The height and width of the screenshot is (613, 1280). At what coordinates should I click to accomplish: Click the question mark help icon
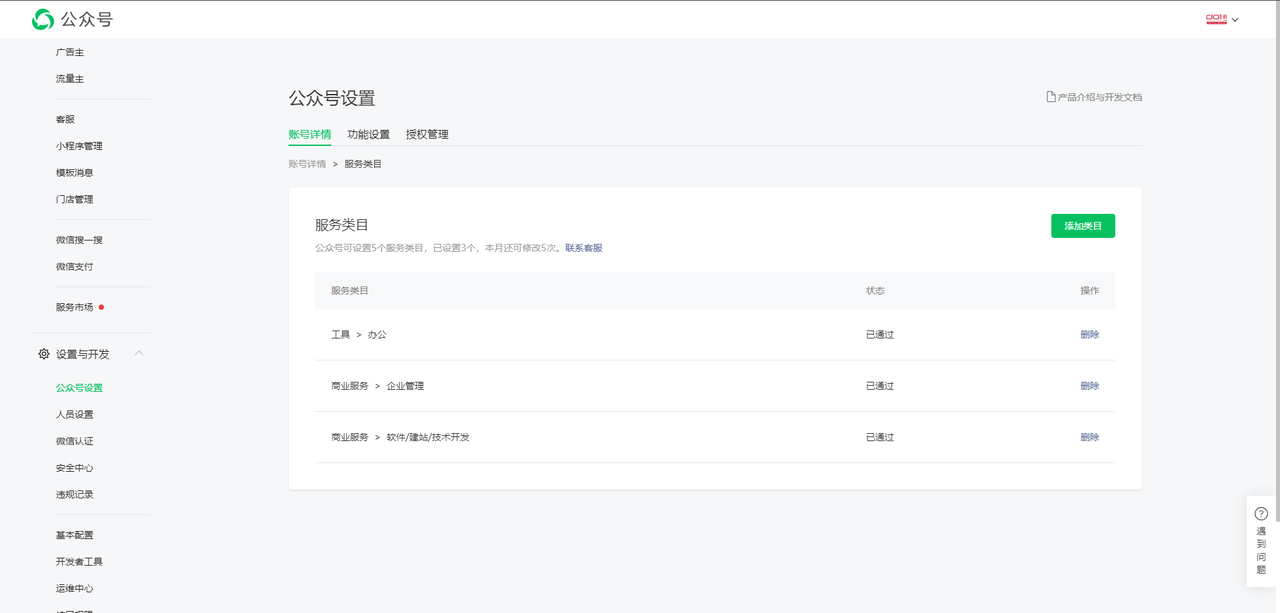pyautogui.click(x=1261, y=514)
